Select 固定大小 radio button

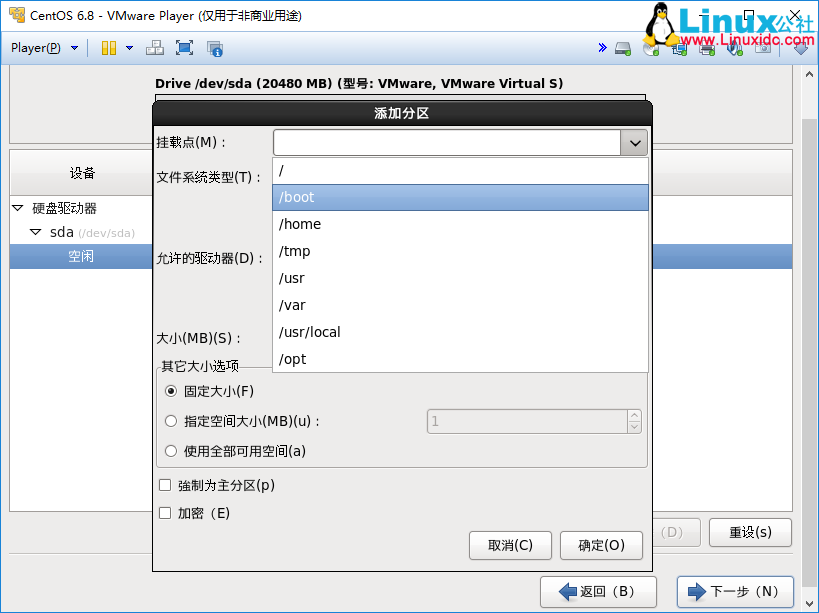tap(171, 391)
